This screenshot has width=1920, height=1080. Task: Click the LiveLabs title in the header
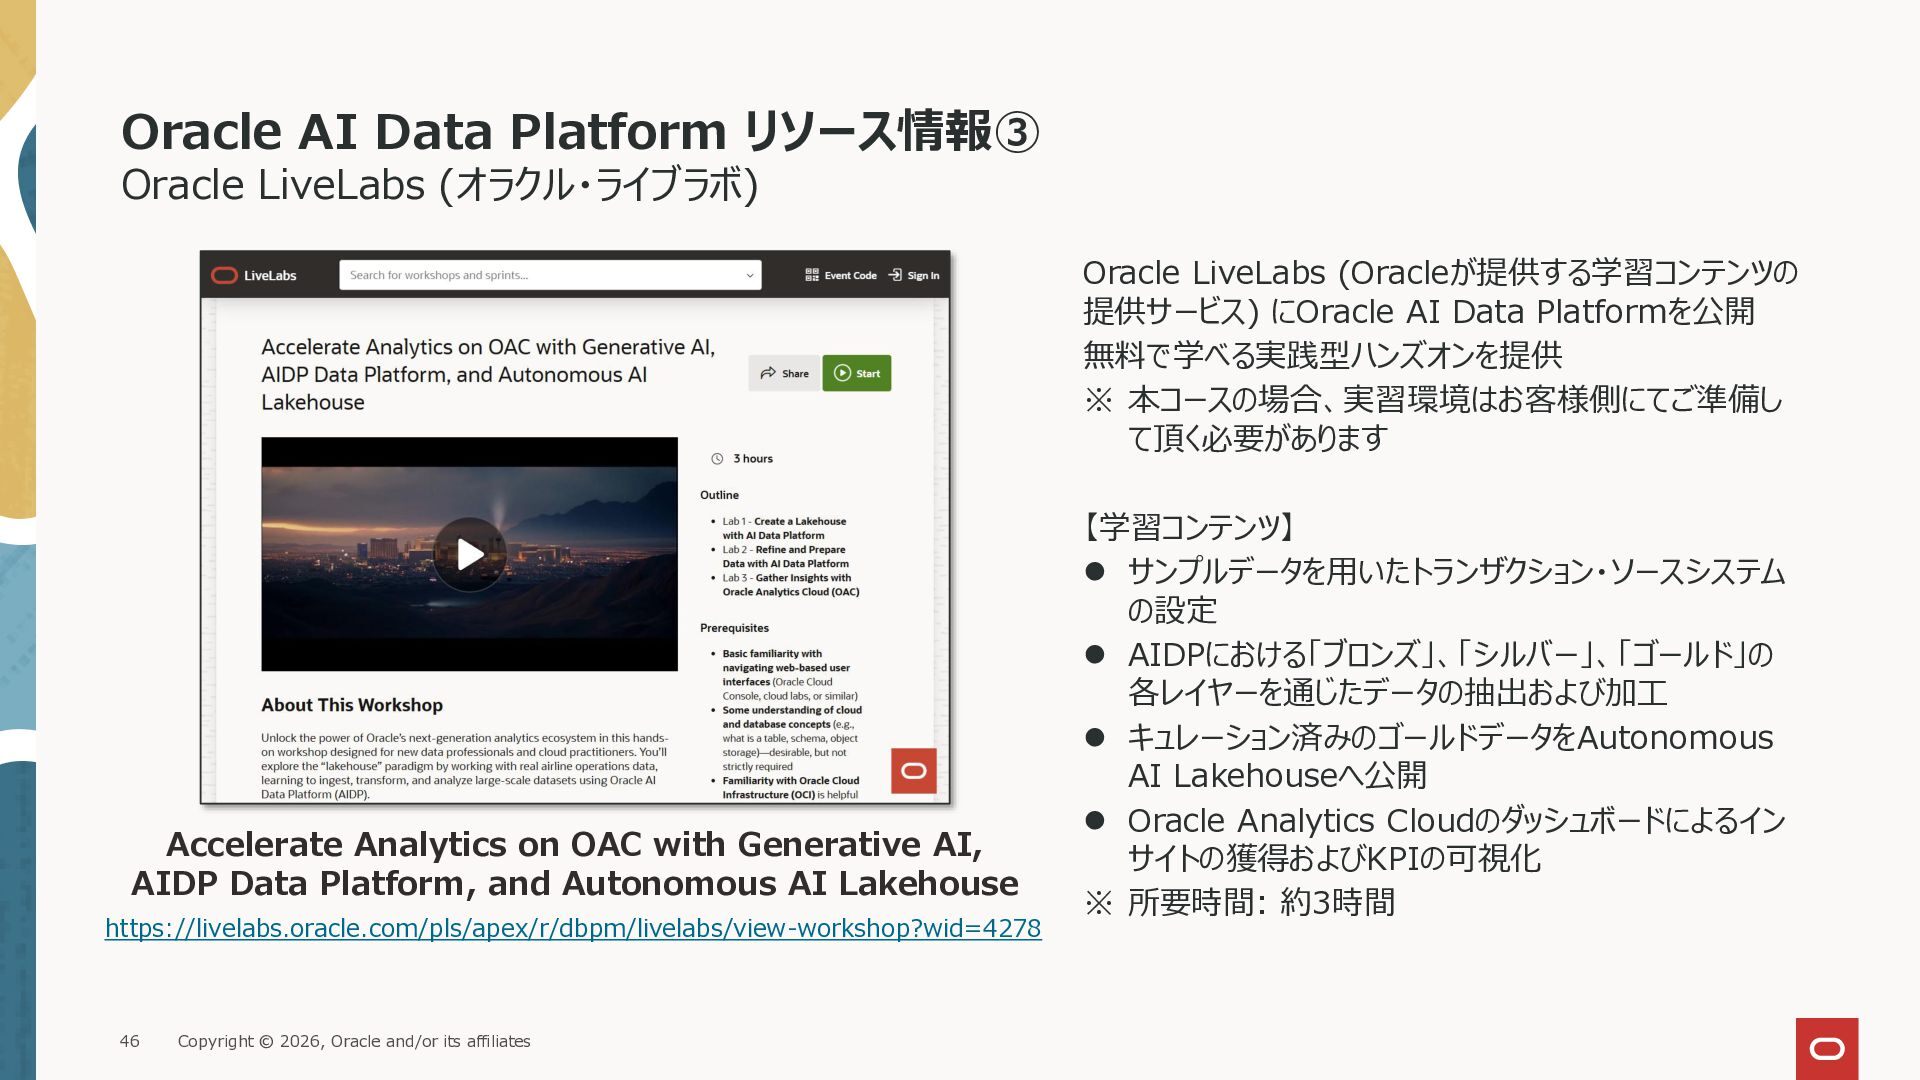click(x=270, y=276)
